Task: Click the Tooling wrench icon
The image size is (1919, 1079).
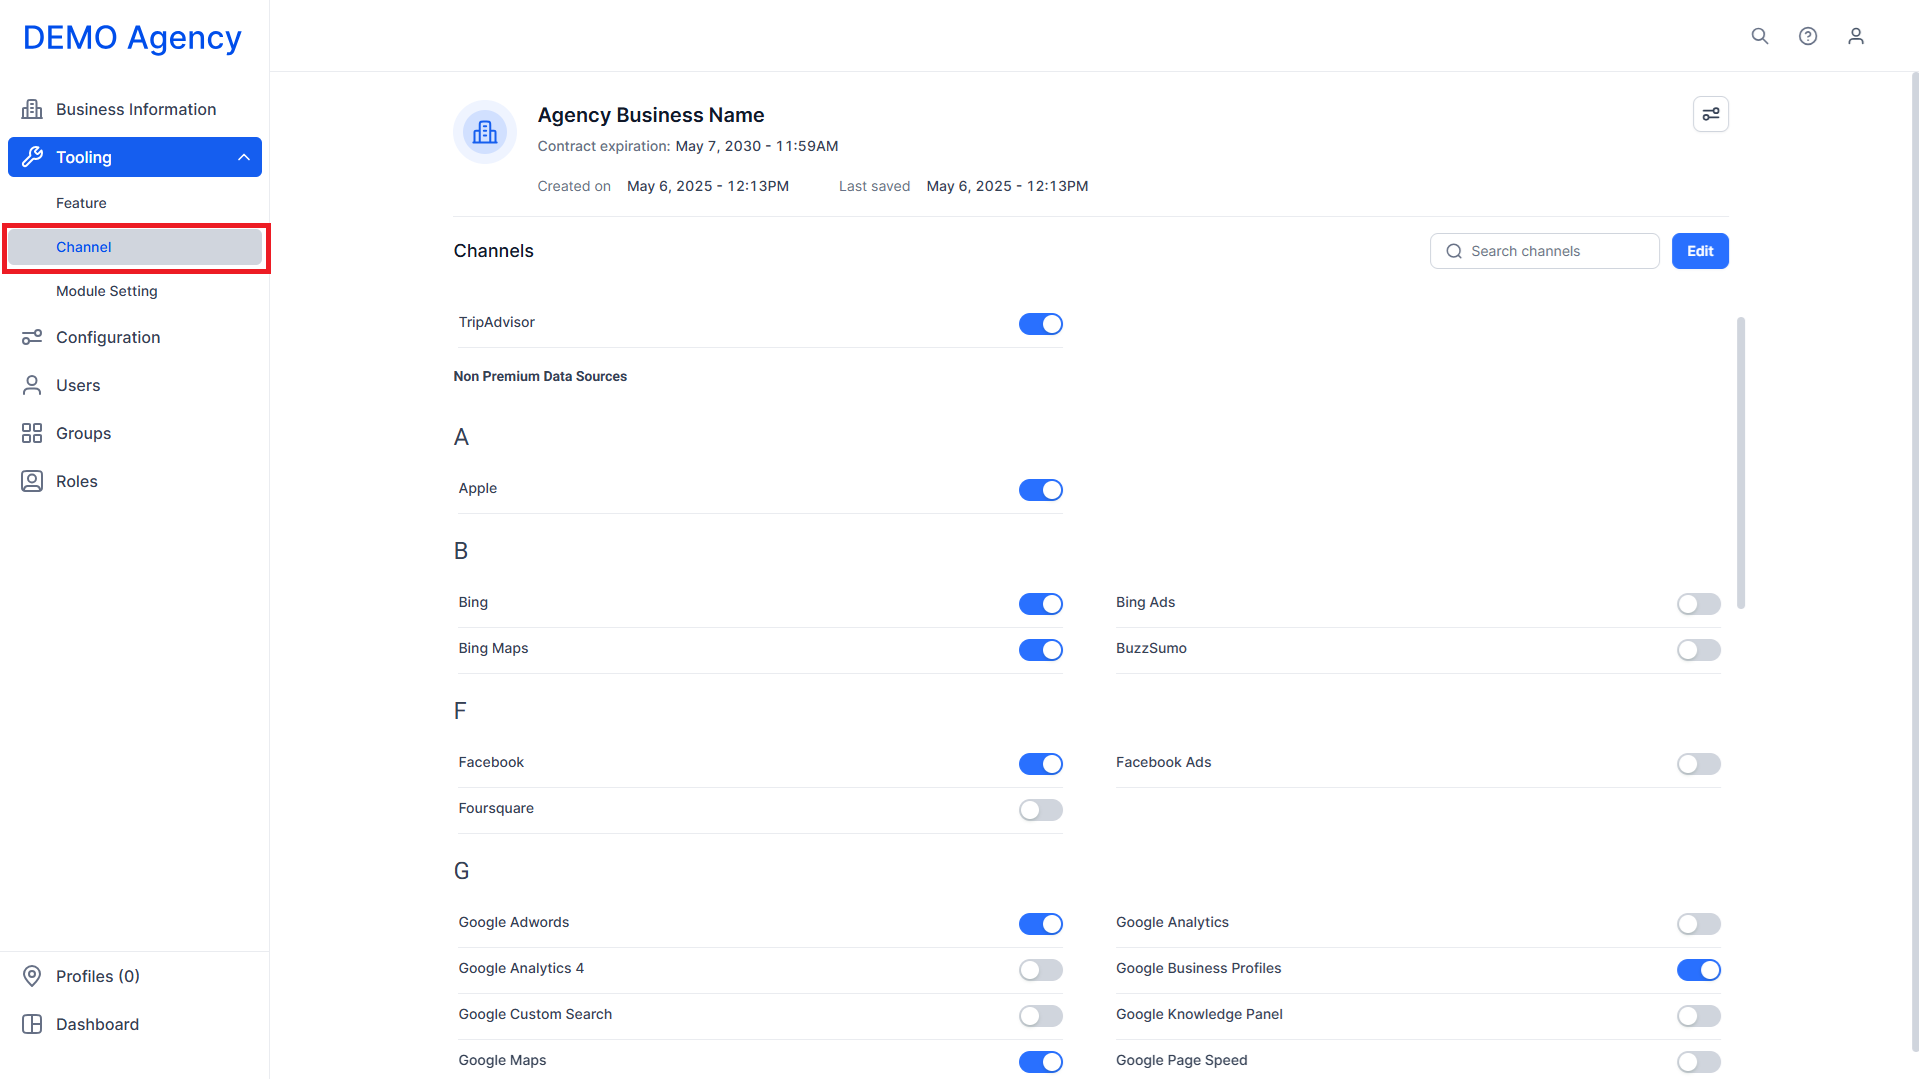Action: (32, 157)
